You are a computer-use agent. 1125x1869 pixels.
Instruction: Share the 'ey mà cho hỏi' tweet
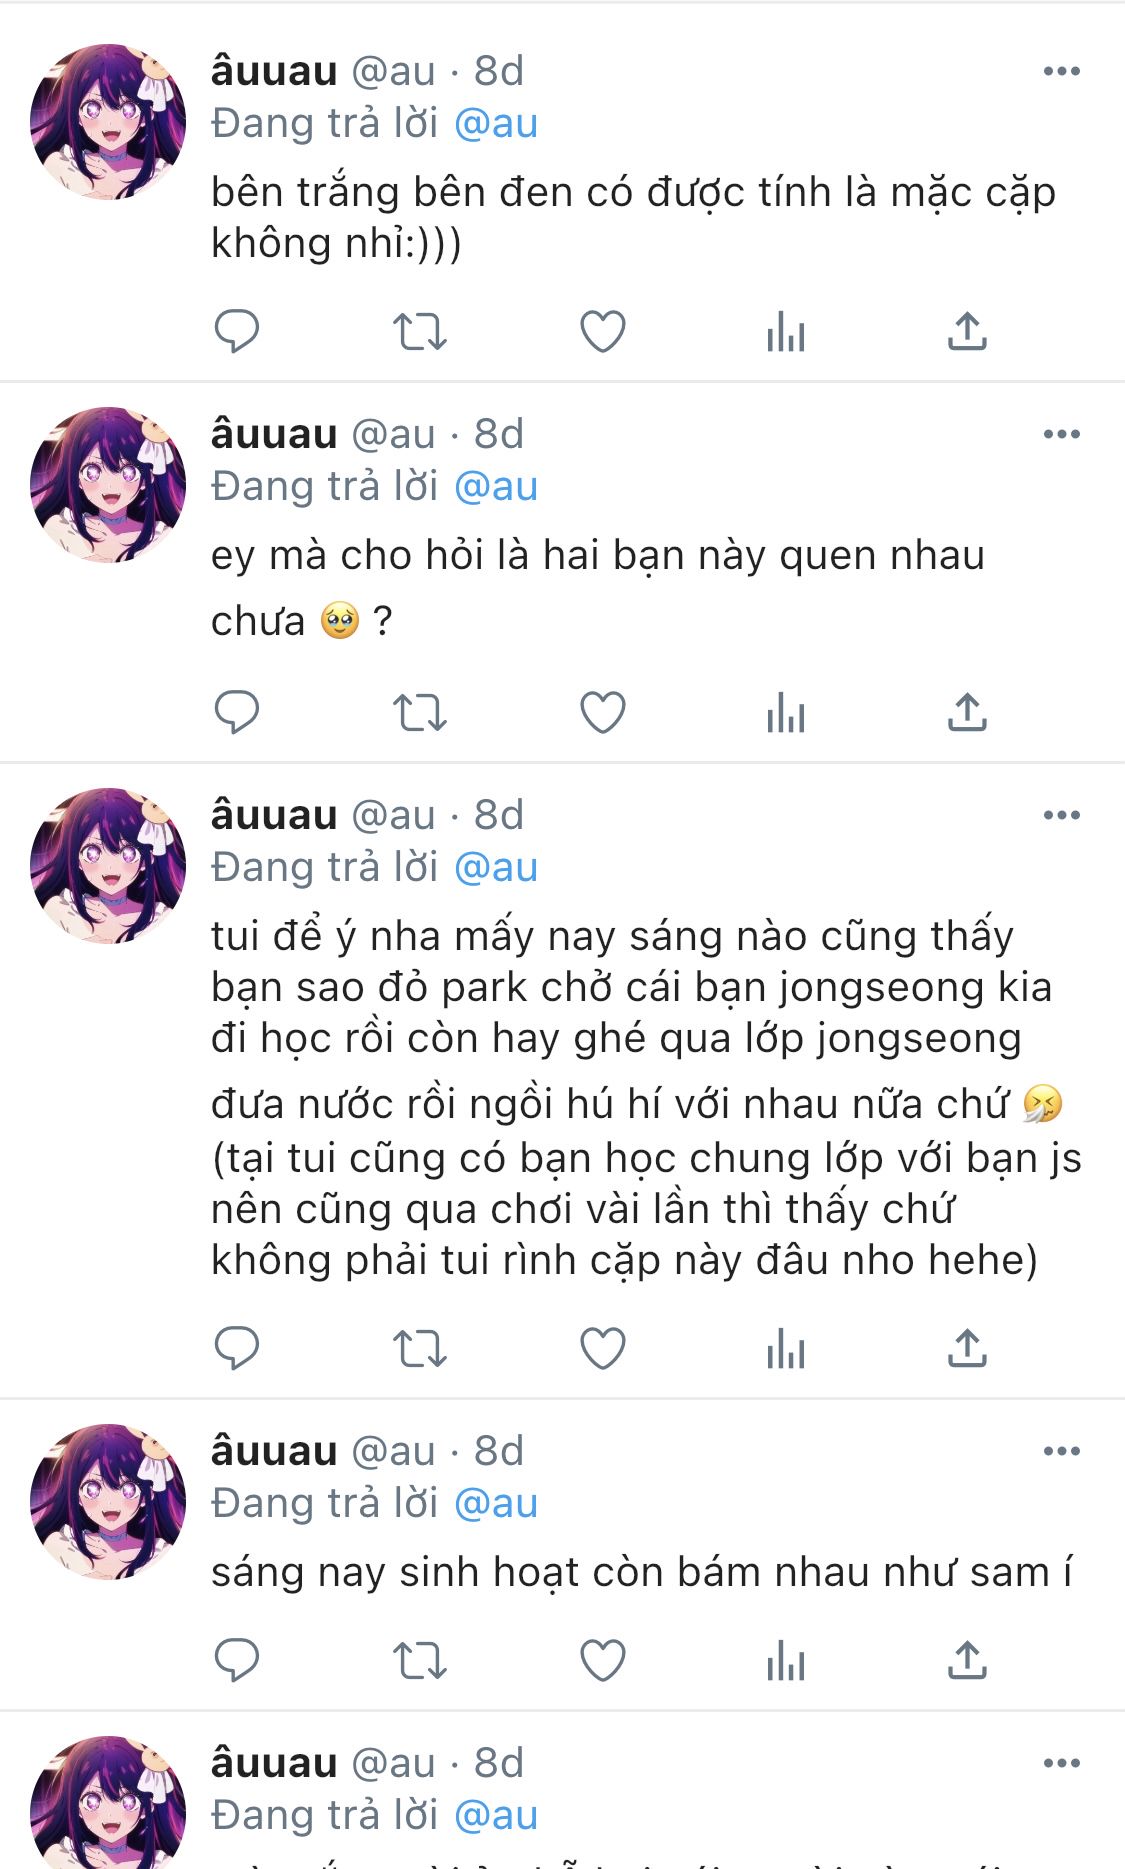tap(967, 712)
